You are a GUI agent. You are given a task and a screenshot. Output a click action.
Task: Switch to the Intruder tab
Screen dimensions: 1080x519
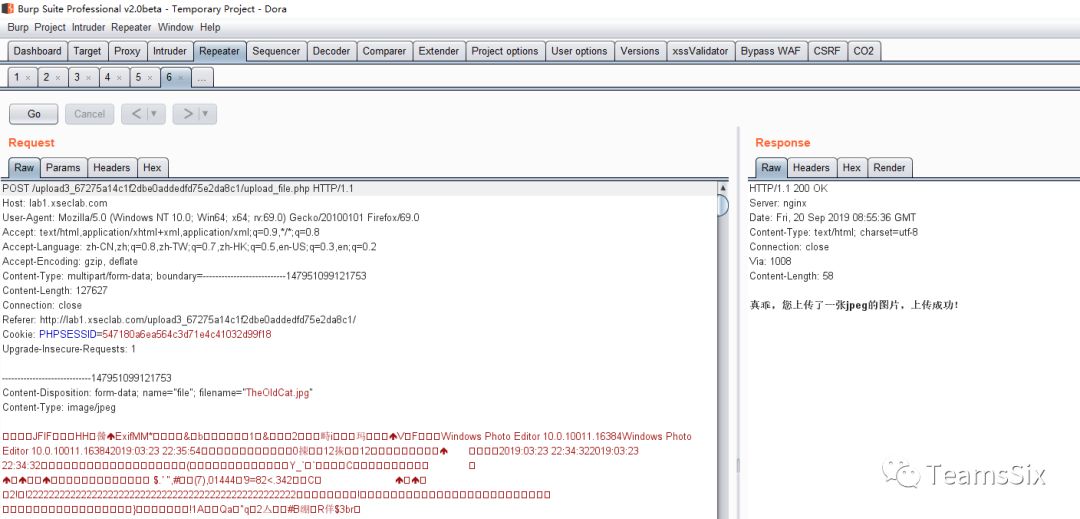click(x=169, y=51)
